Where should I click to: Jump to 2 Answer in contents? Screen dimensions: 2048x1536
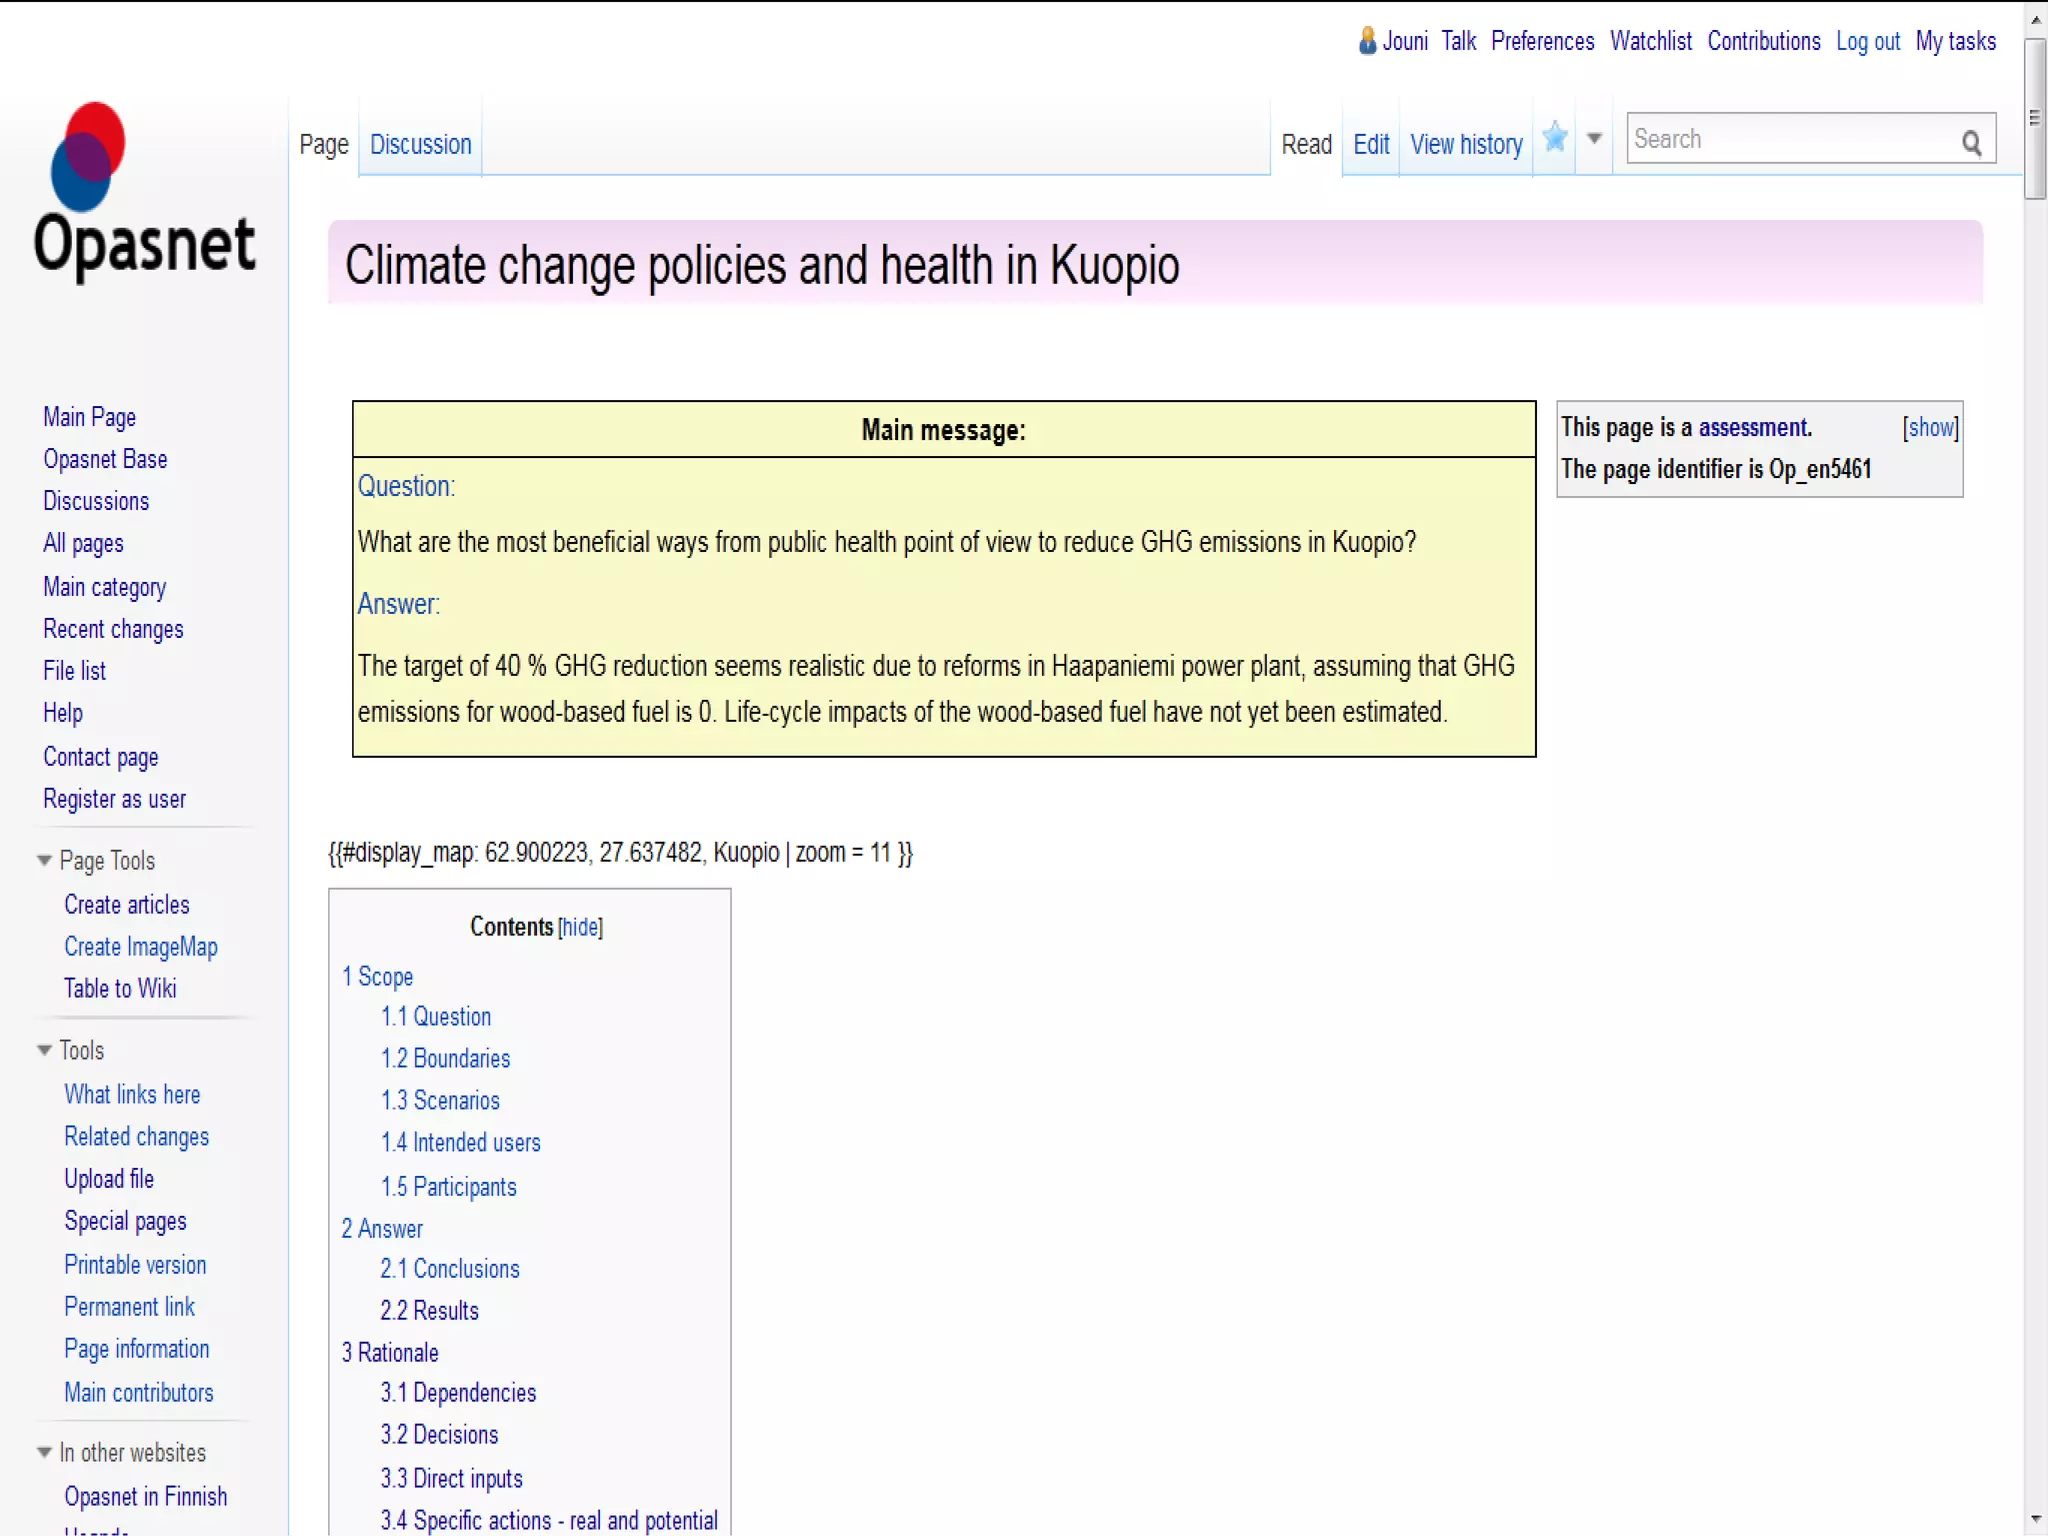[x=382, y=1229]
